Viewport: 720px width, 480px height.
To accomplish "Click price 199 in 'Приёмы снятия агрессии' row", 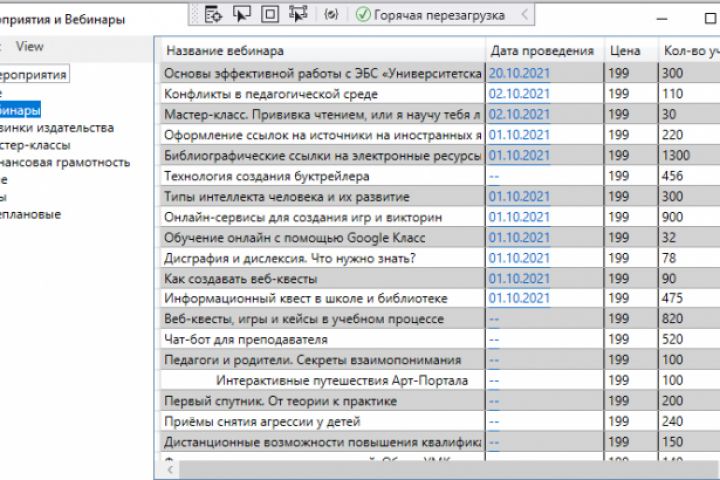I will pos(619,421).
